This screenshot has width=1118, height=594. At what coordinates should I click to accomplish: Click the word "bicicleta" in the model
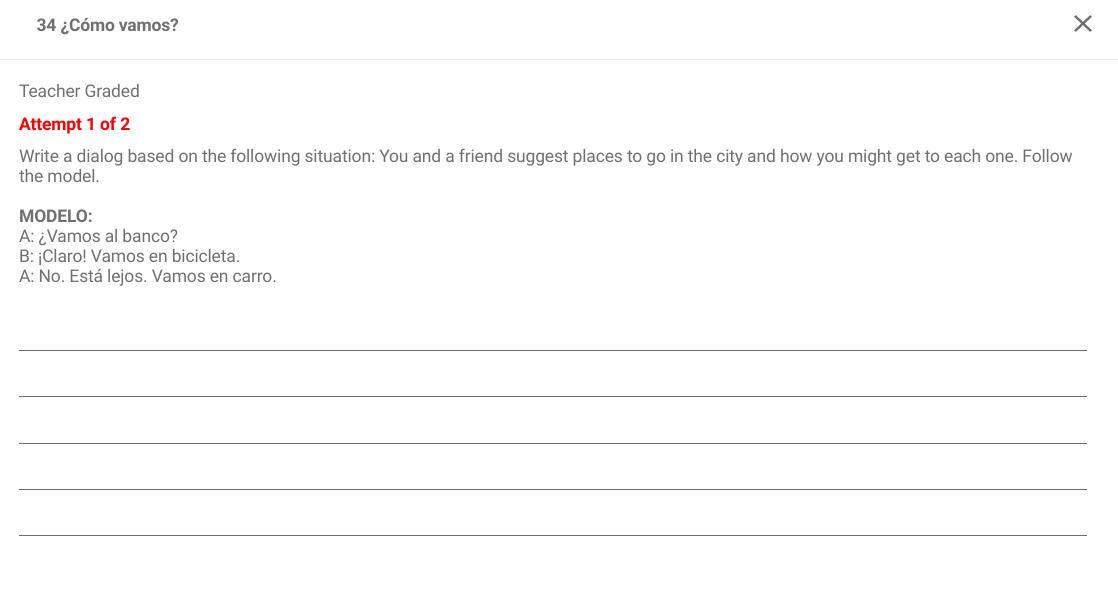click(x=205, y=256)
